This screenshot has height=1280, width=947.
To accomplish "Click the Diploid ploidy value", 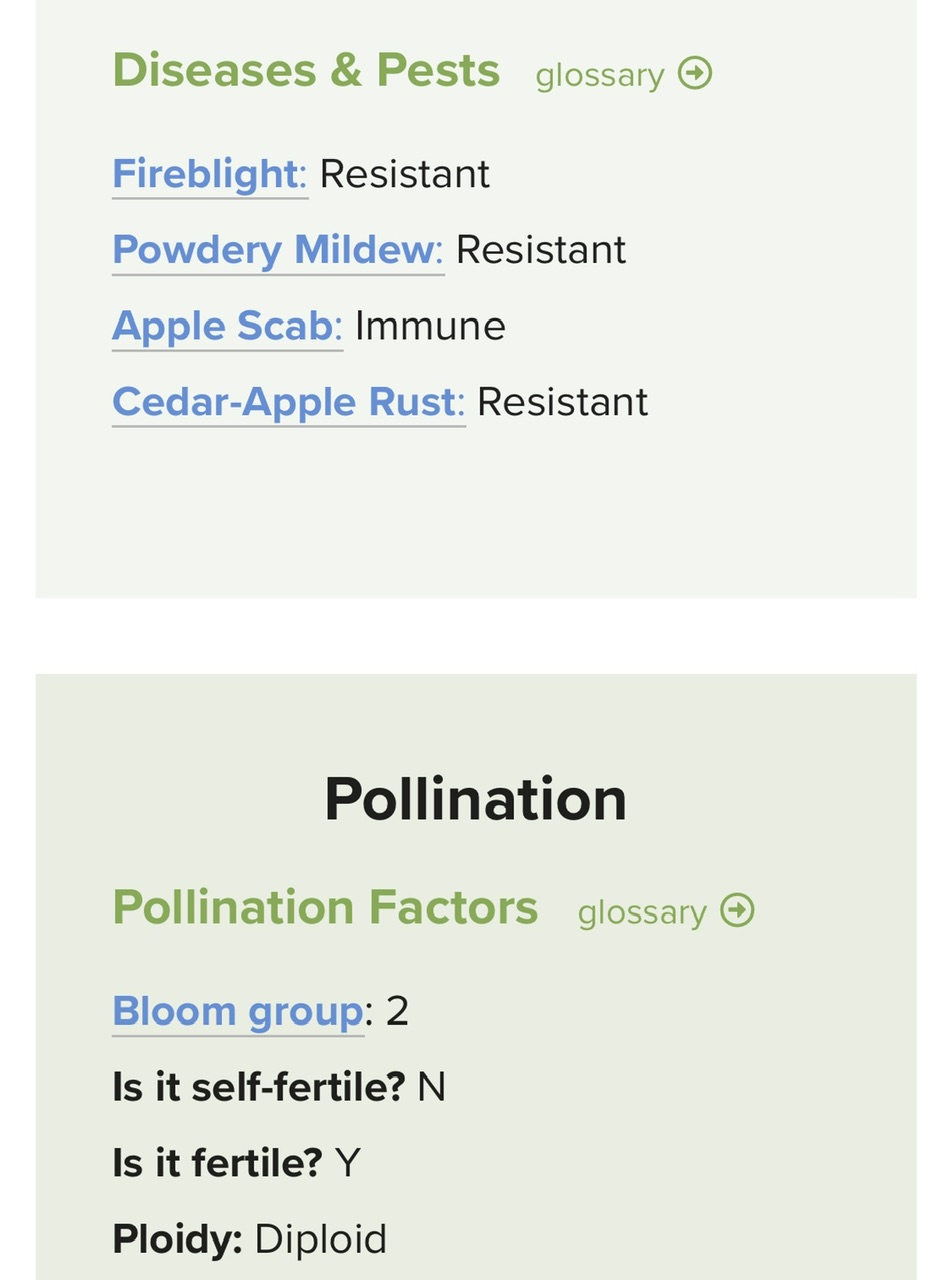I will coord(321,1239).
